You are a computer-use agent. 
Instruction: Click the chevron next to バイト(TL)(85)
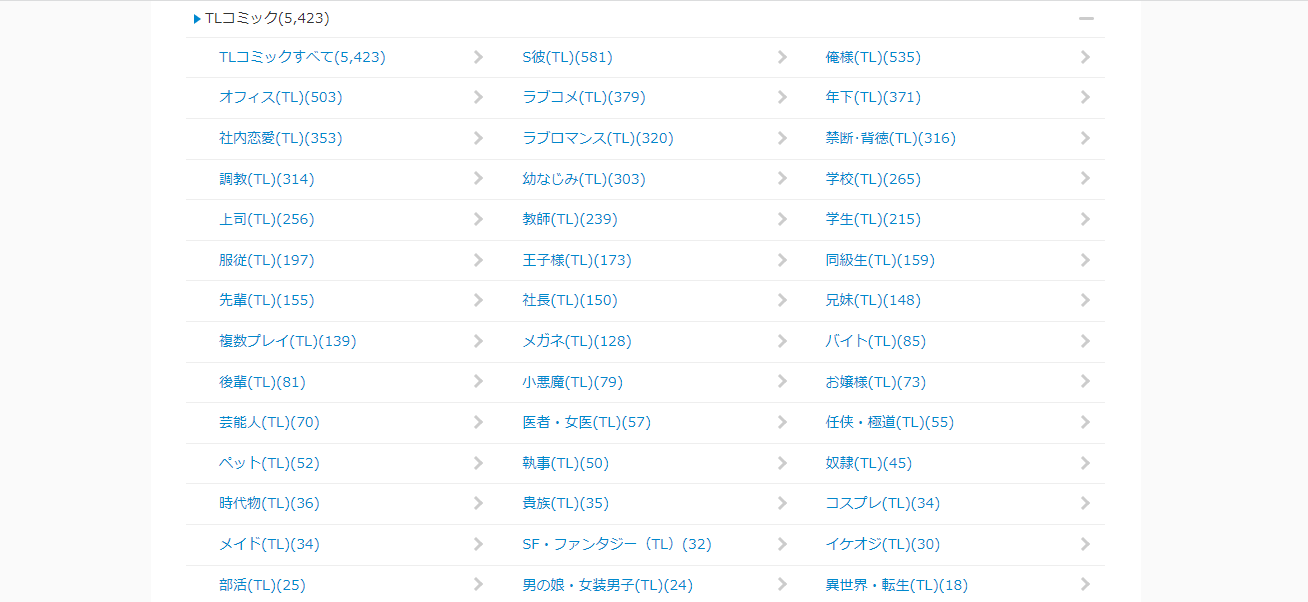(1085, 341)
